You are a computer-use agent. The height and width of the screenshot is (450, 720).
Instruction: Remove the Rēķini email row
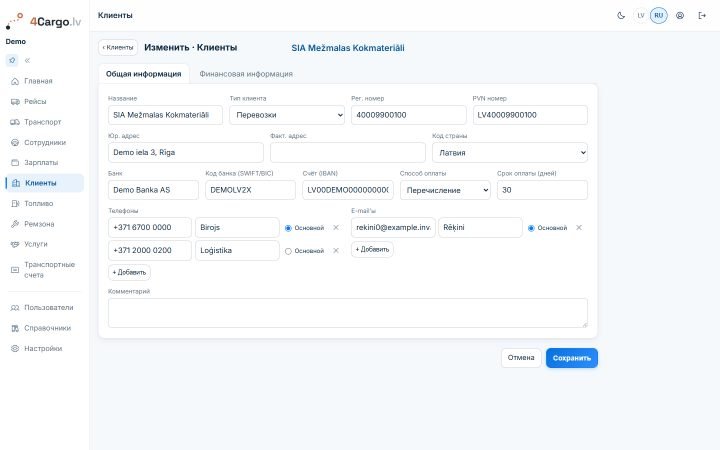click(x=579, y=228)
